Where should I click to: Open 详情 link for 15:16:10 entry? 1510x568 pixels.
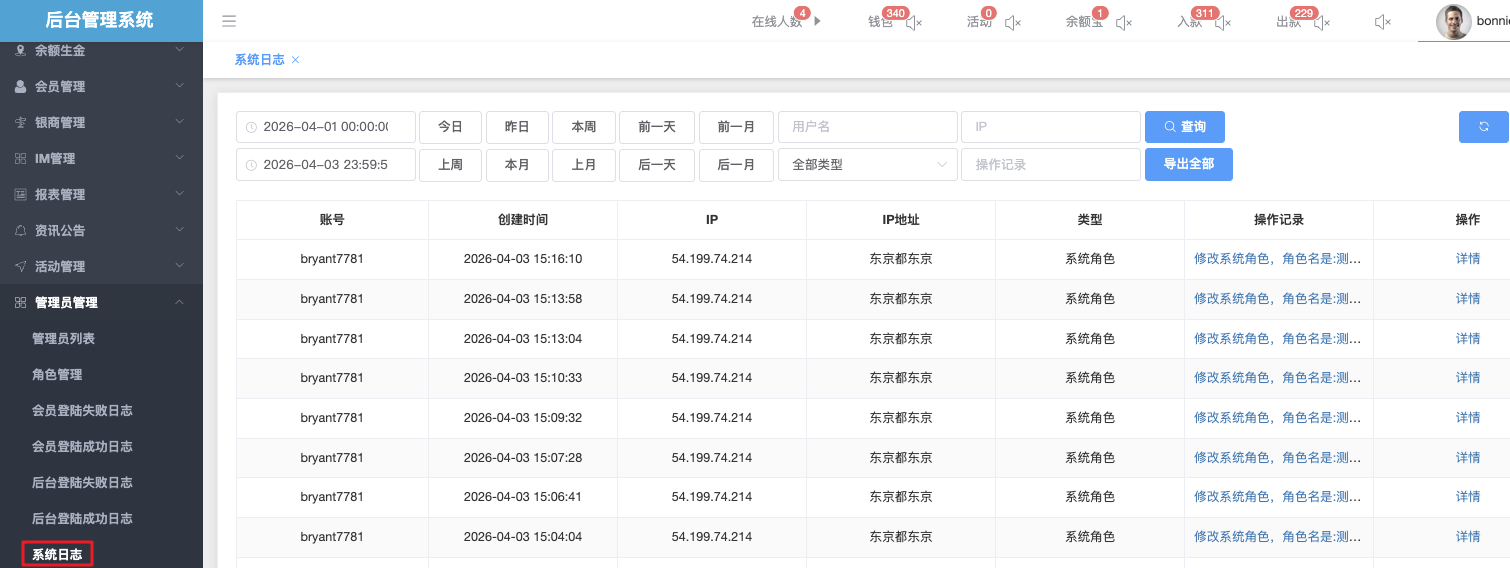pyautogui.click(x=1467, y=259)
